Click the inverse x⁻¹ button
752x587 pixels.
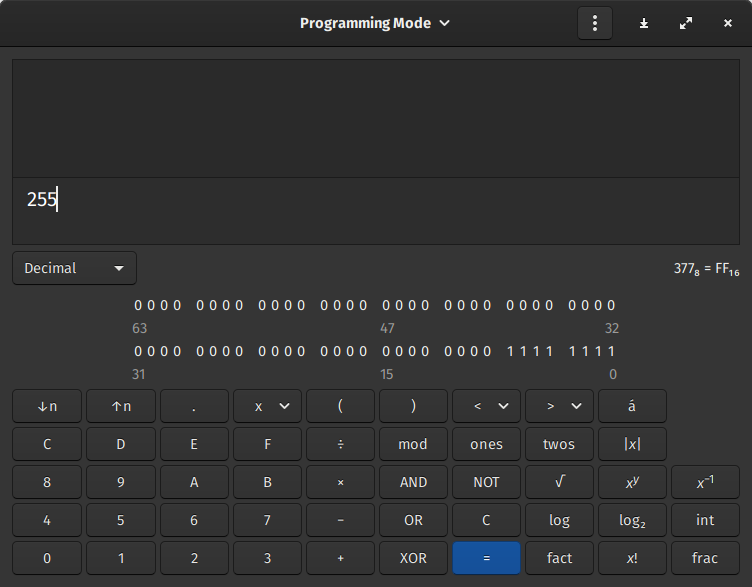click(x=705, y=482)
